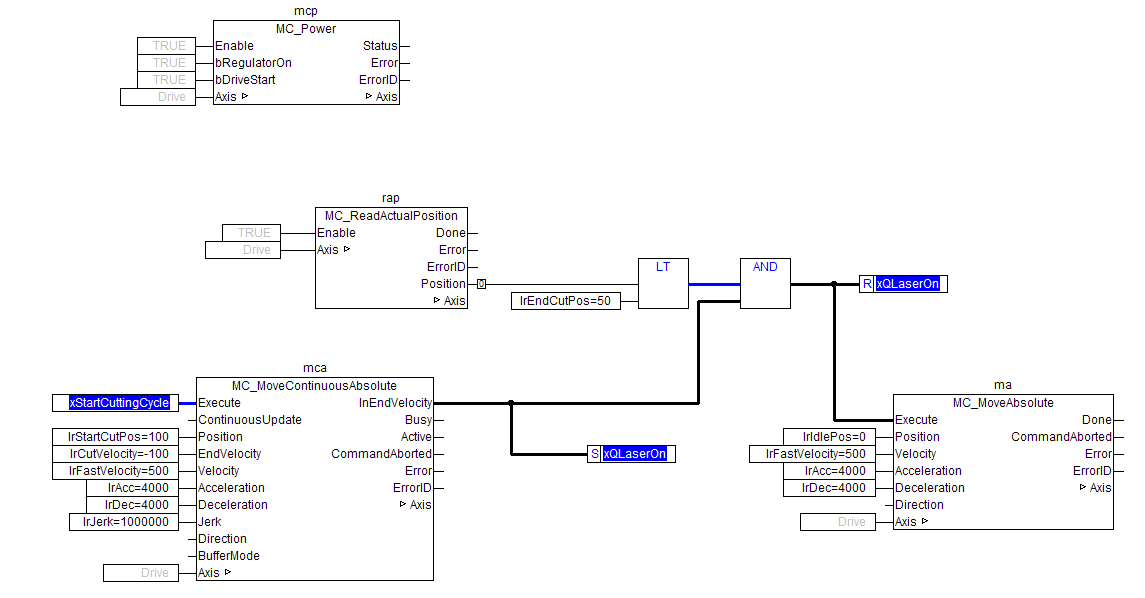Select the TRUE input on MC_ReadActualPosition Enable
Viewport: 1145px width, 598px height.
point(253,233)
